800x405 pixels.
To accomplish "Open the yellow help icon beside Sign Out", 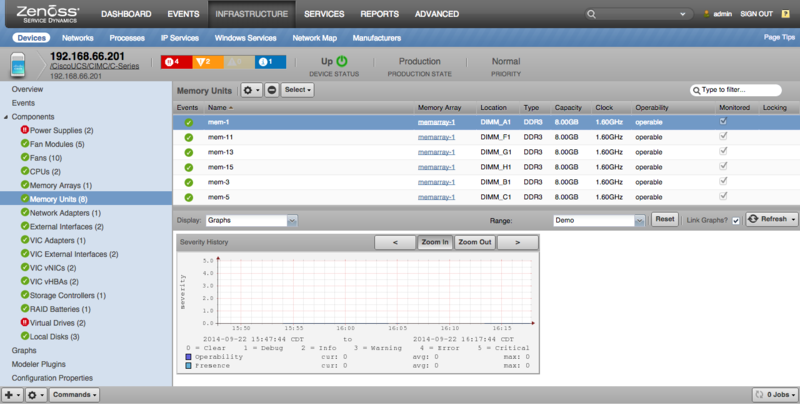I will (x=786, y=14).
